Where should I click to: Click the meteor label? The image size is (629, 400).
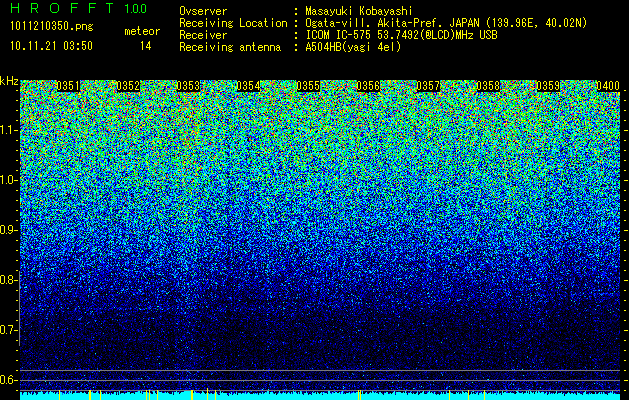click(x=142, y=31)
